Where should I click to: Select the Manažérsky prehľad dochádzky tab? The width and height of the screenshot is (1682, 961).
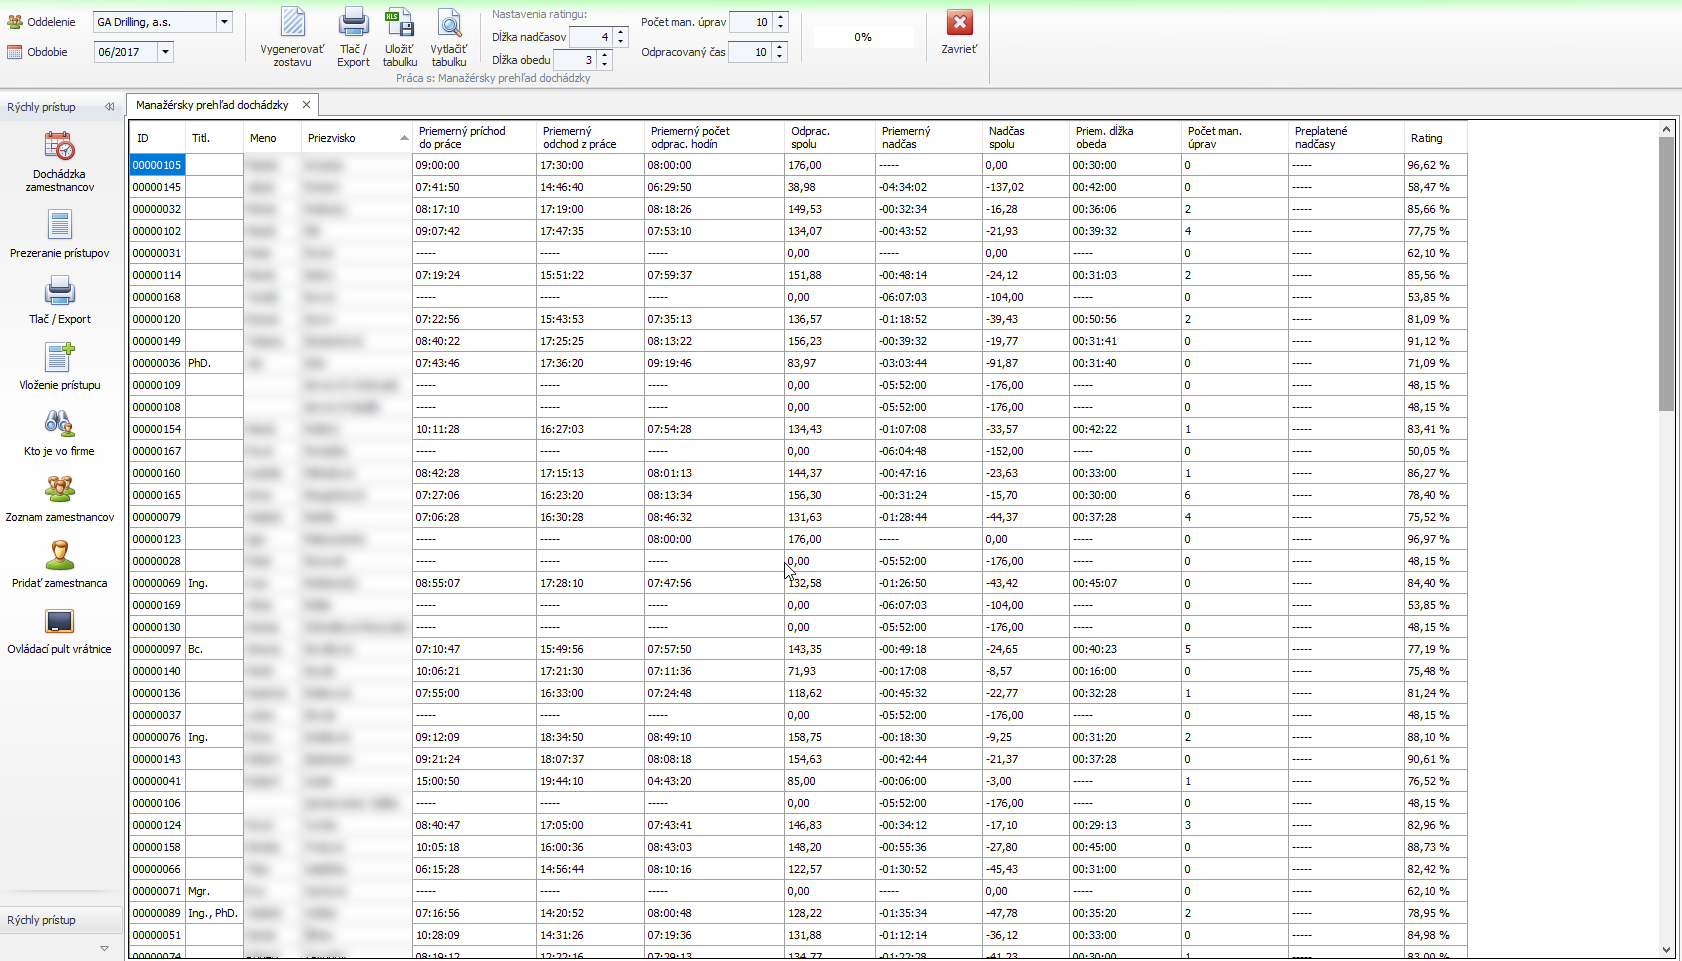(x=212, y=105)
